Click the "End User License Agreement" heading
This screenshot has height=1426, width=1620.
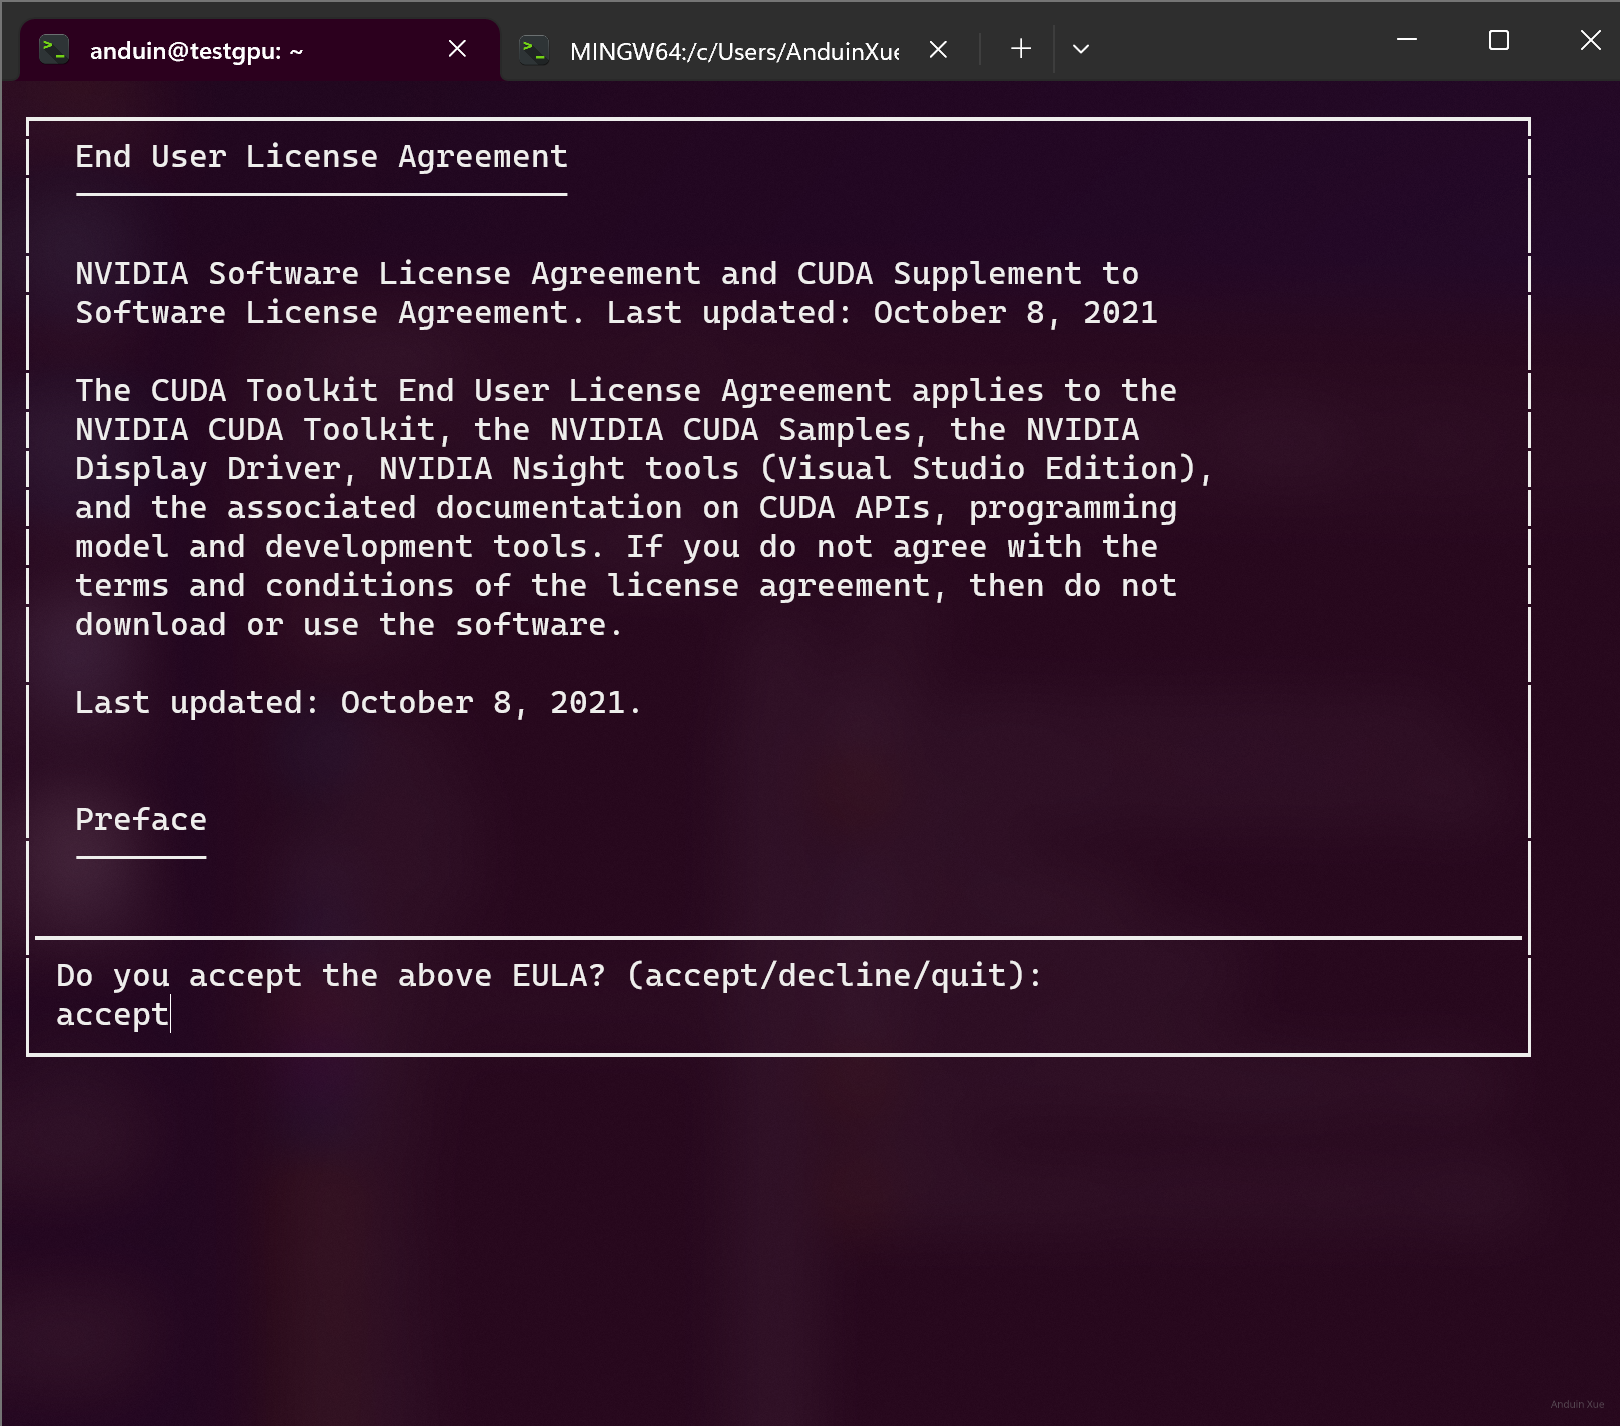coord(321,157)
